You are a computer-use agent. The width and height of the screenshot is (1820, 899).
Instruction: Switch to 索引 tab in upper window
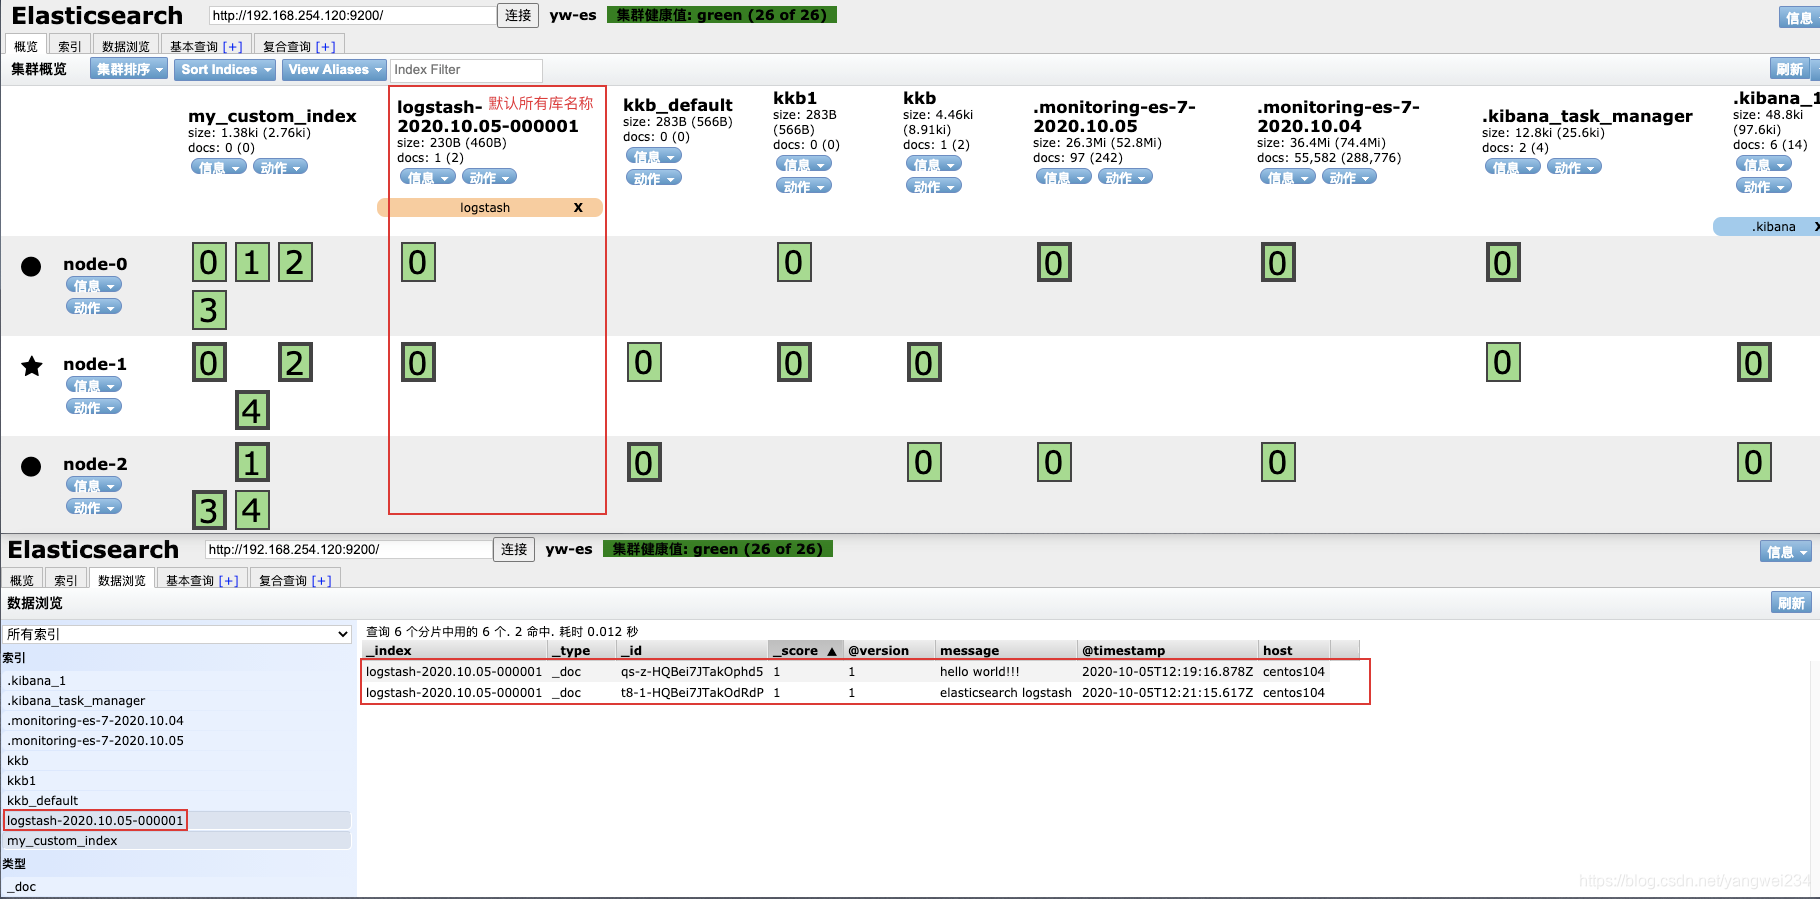pyautogui.click(x=70, y=46)
